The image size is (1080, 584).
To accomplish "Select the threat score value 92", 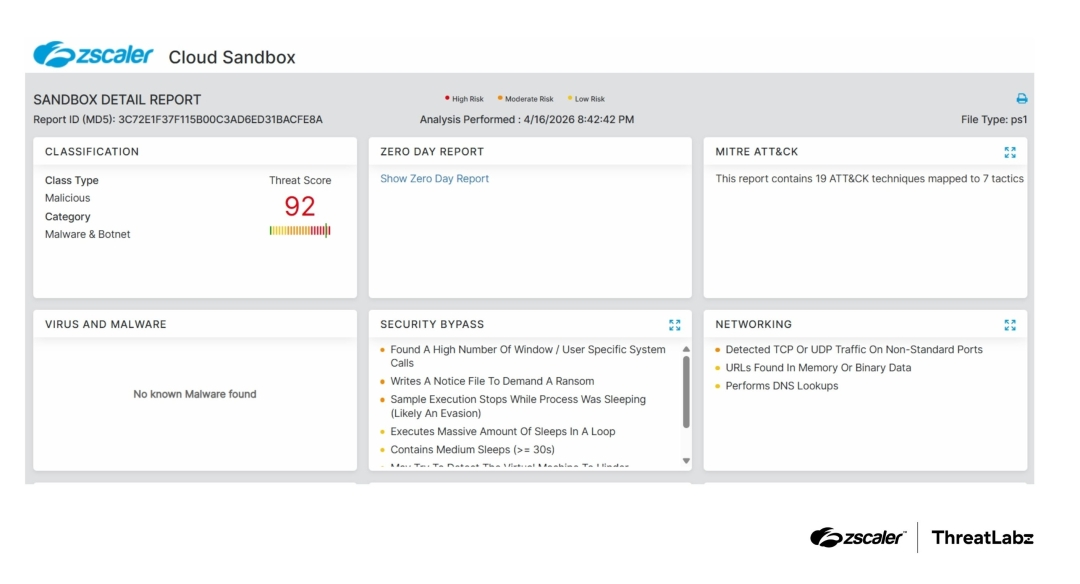I will pos(300,206).
